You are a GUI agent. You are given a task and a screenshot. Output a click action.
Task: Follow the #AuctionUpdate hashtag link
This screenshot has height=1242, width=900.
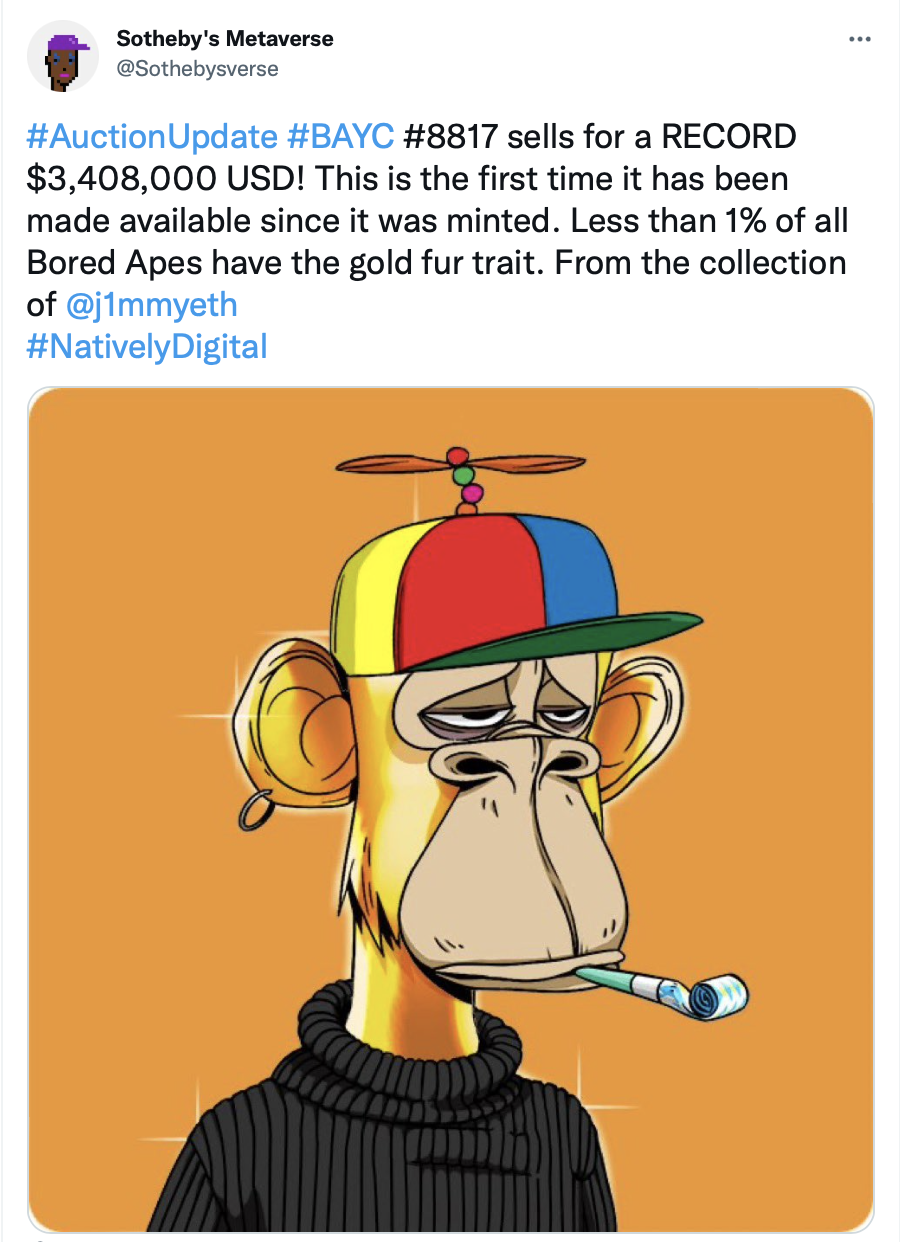pos(153,135)
